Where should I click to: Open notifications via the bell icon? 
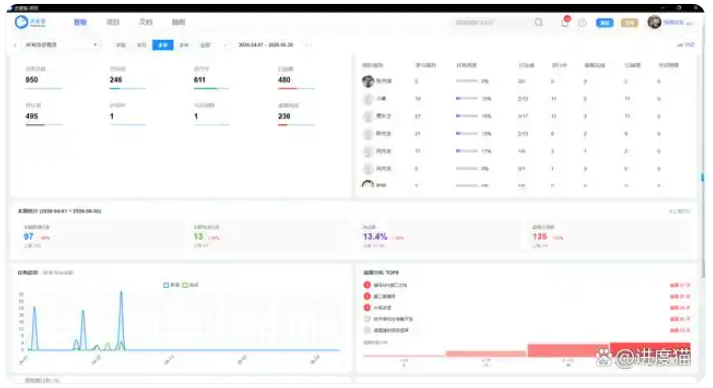click(565, 22)
